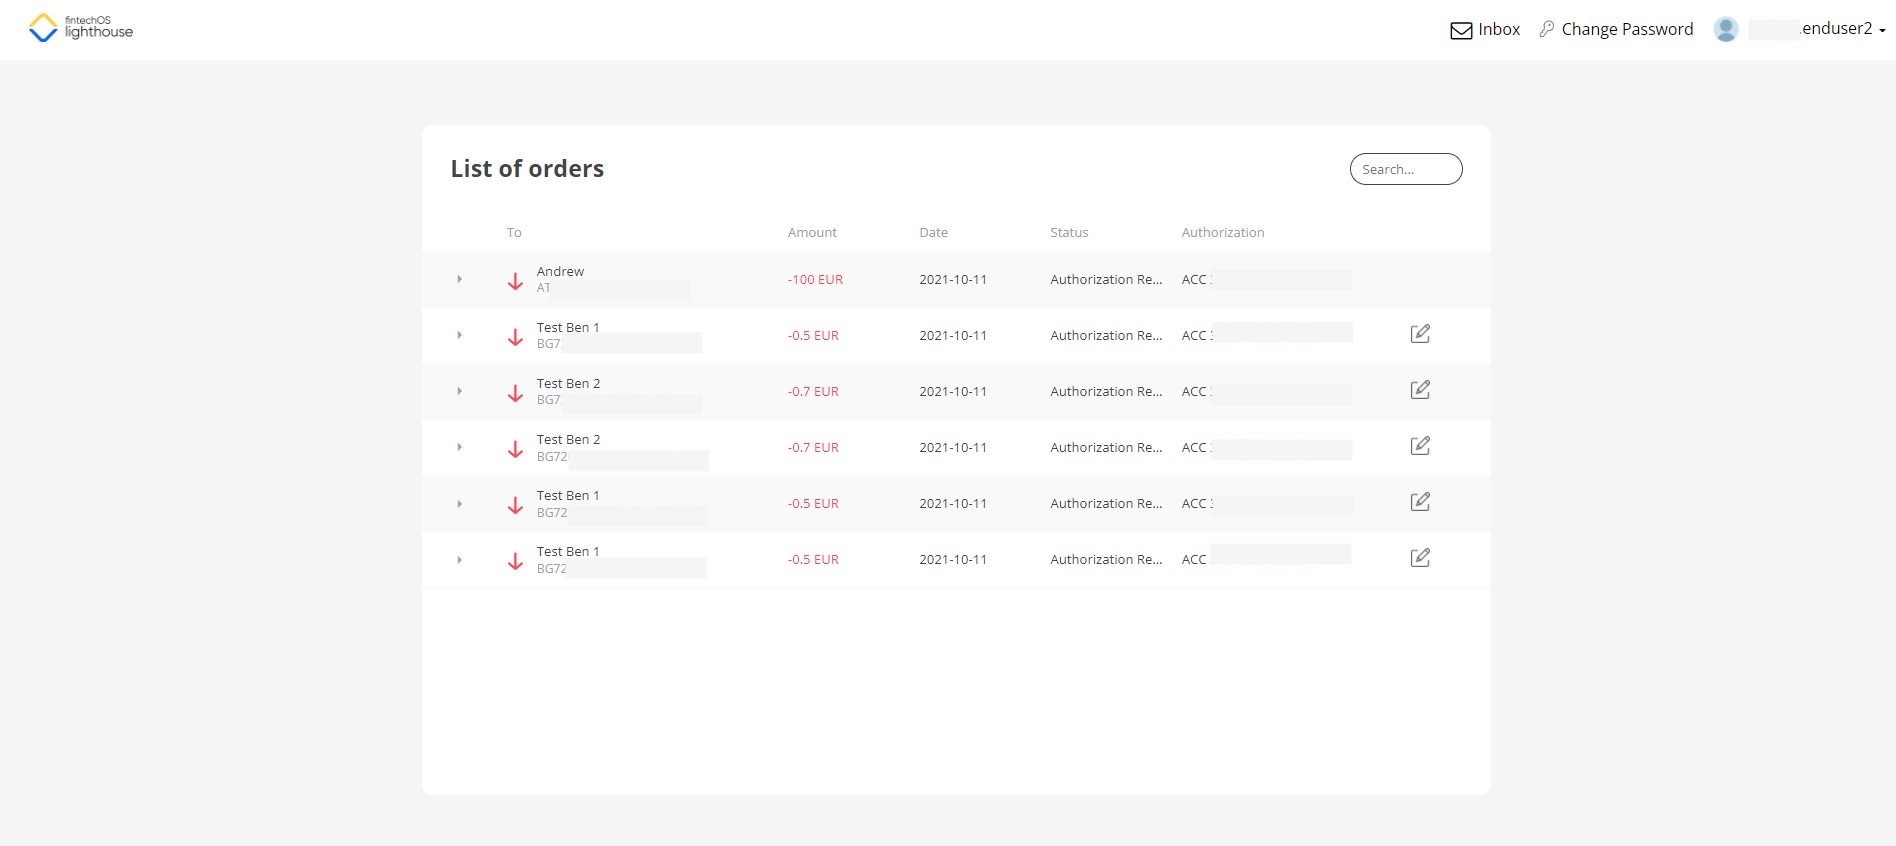Click the edit icon for the first Test Ben 1 order

point(1419,334)
